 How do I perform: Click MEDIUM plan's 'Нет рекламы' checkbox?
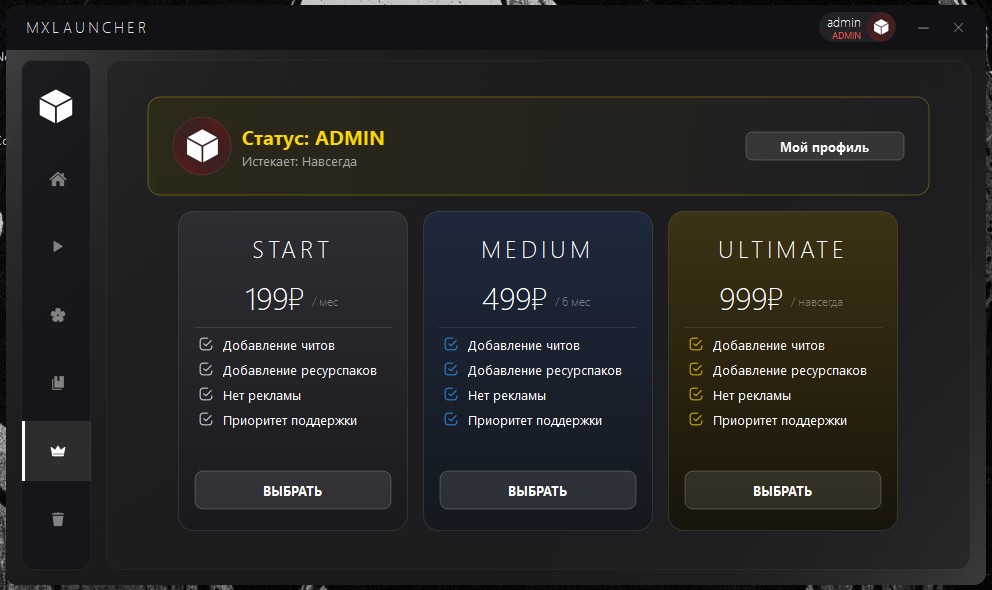tap(451, 395)
